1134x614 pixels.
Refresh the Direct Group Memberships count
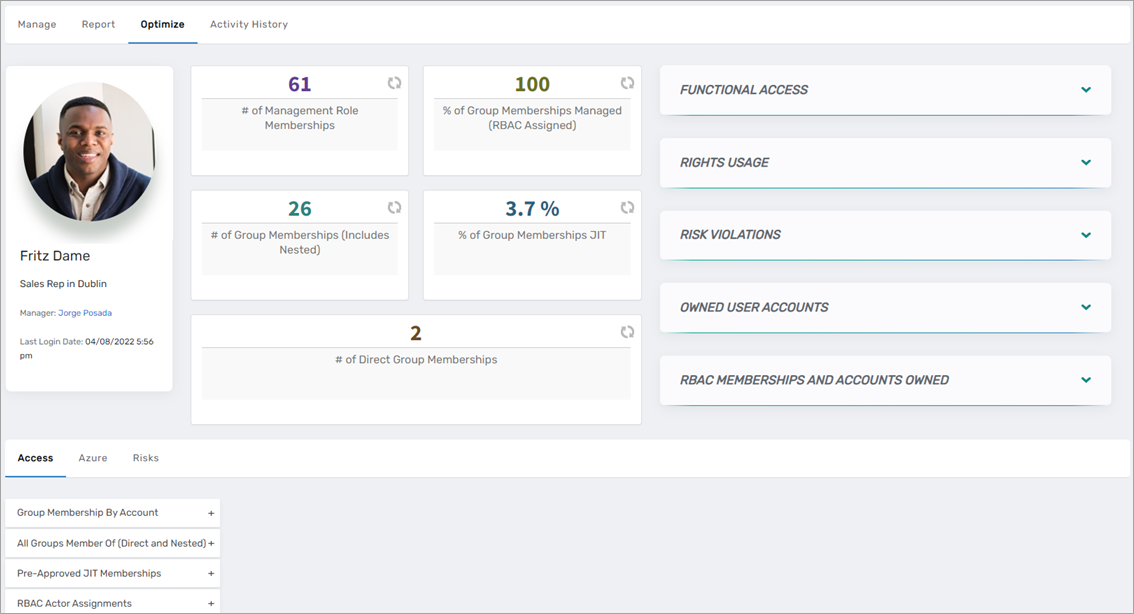click(x=627, y=332)
